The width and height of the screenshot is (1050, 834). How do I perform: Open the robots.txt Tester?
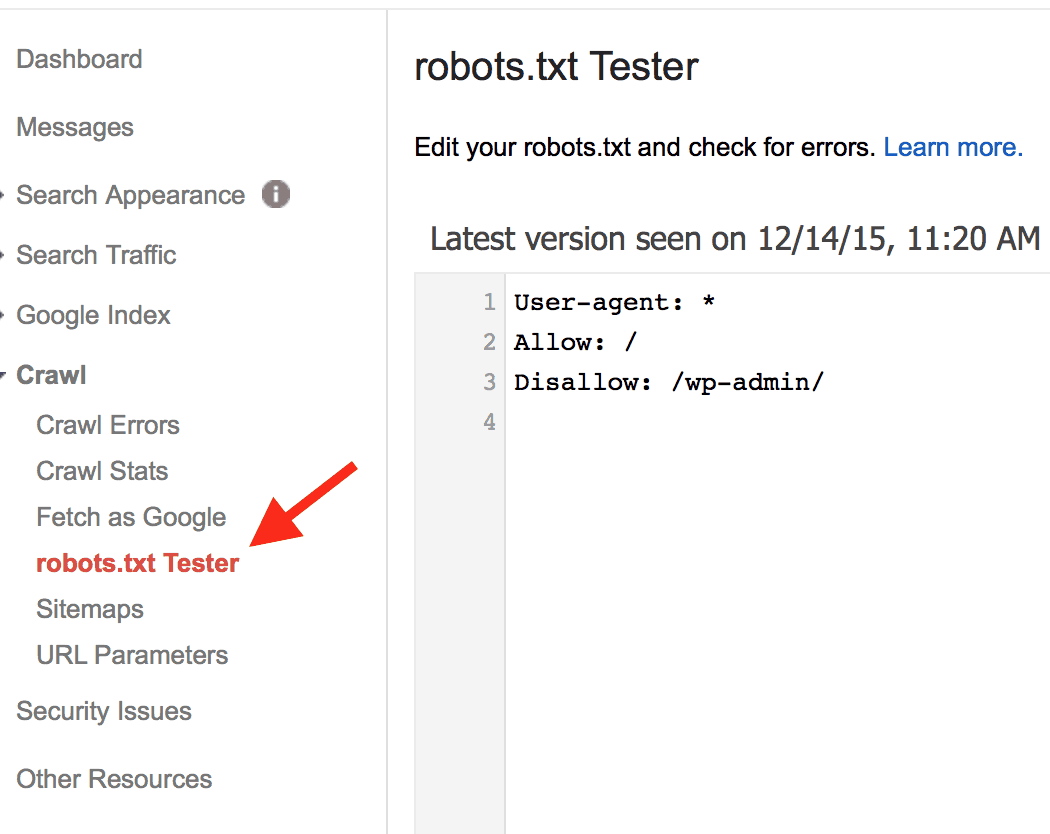point(137,563)
